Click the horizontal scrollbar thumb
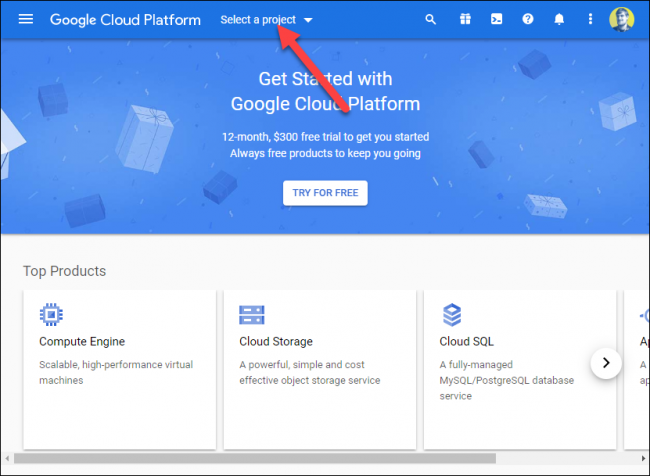Image resolution: width=650 pixels, height=476 pixels. pos(255,458)
